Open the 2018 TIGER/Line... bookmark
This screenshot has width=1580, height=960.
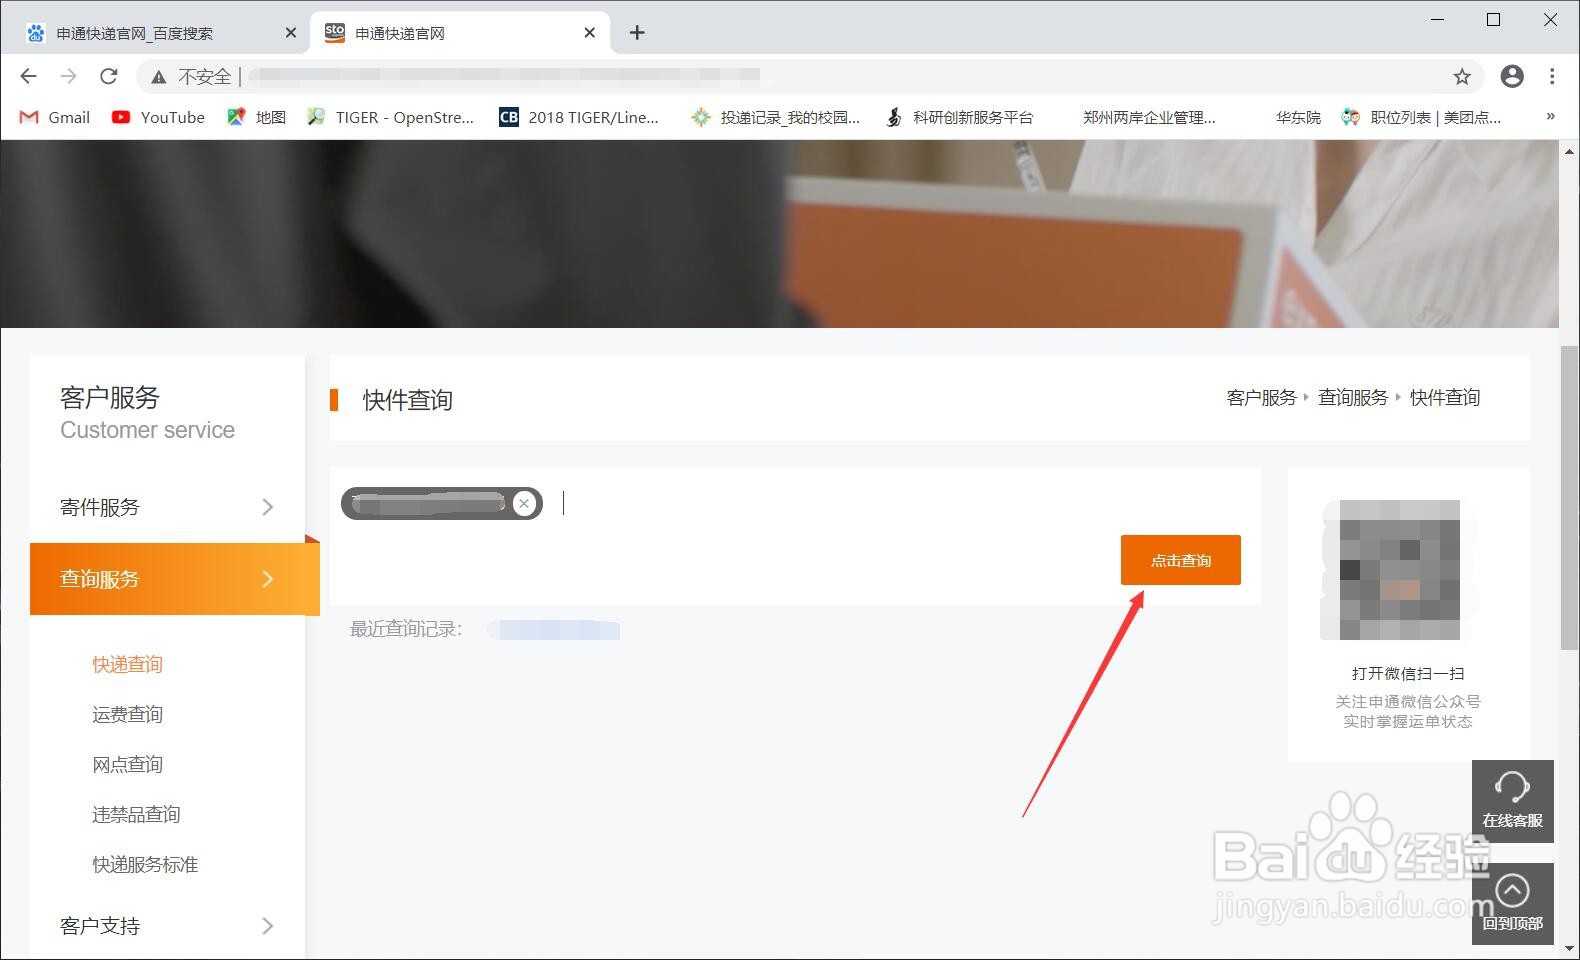[x=579, y=117]
